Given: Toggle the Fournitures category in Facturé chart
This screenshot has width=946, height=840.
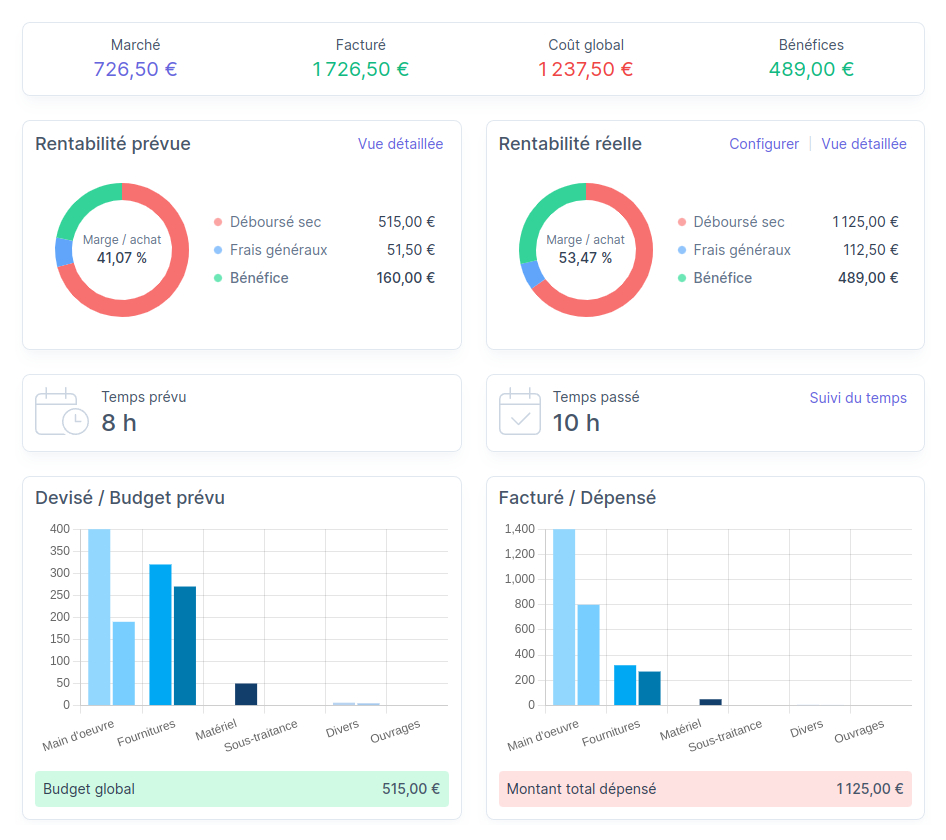Looking at the screenshot, I should (x=612, y=731).
